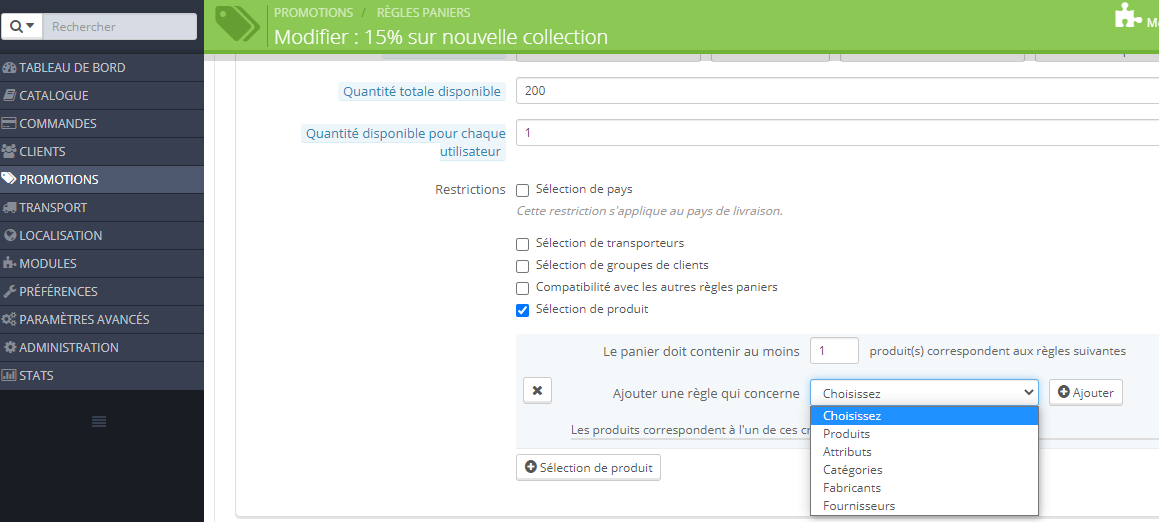Edit minimum product count field
1159x522 pixels.
(x=835, y=350)
